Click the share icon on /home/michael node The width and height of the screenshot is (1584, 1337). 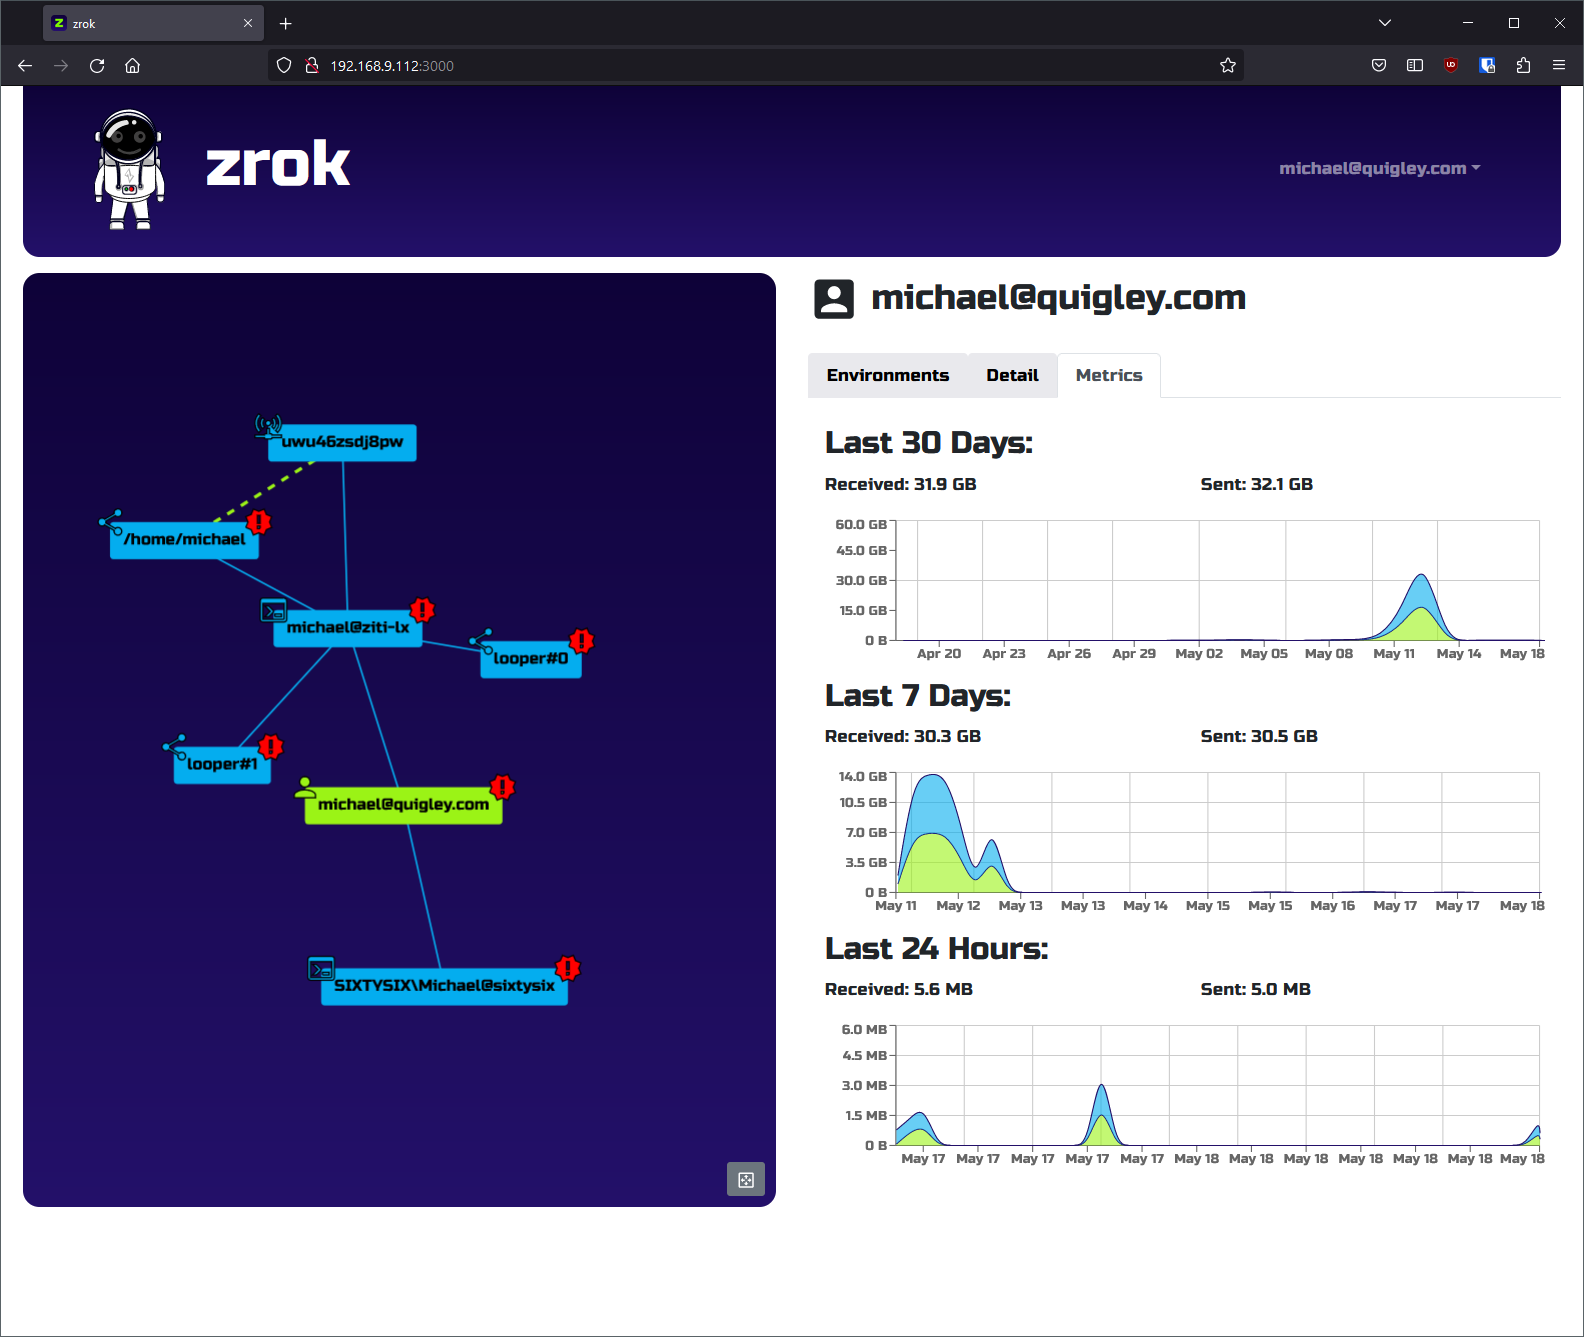point(110,522)
